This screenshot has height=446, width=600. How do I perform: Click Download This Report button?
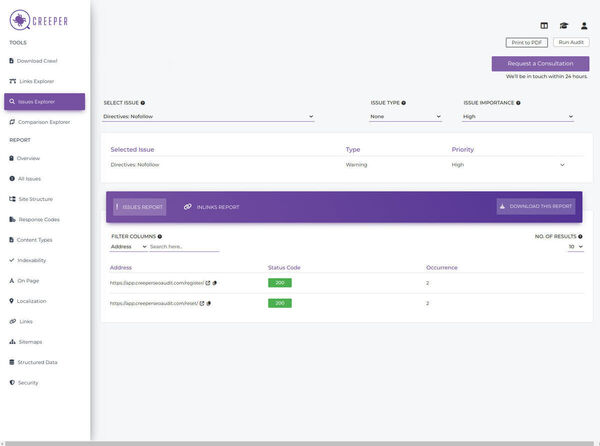[536, 206]
